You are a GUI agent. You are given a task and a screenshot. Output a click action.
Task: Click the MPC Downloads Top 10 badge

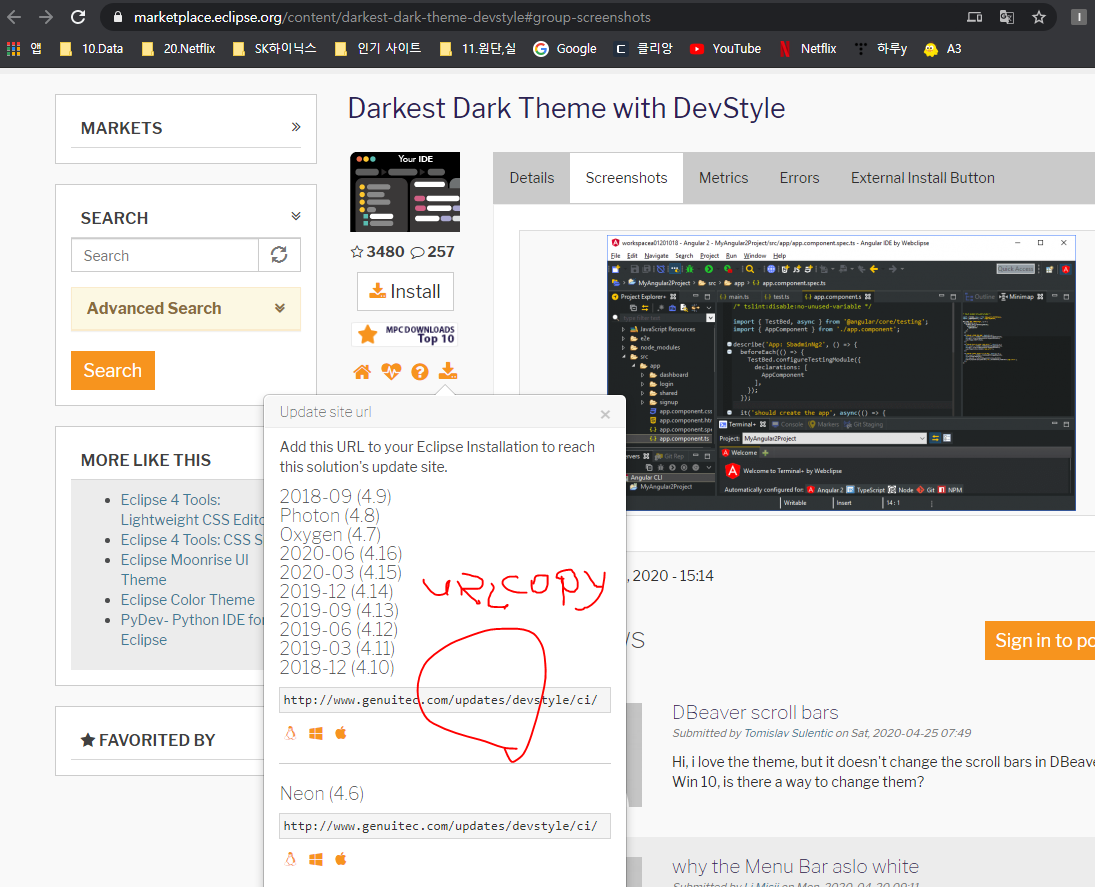tap(405, 335)
